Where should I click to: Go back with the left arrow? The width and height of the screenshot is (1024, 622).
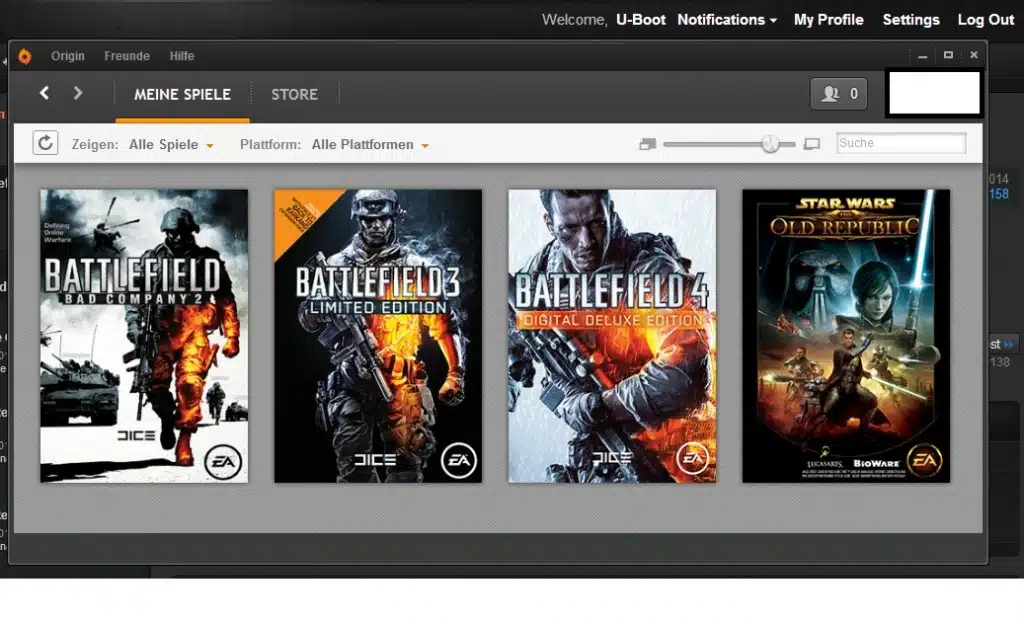pos(44,93)
